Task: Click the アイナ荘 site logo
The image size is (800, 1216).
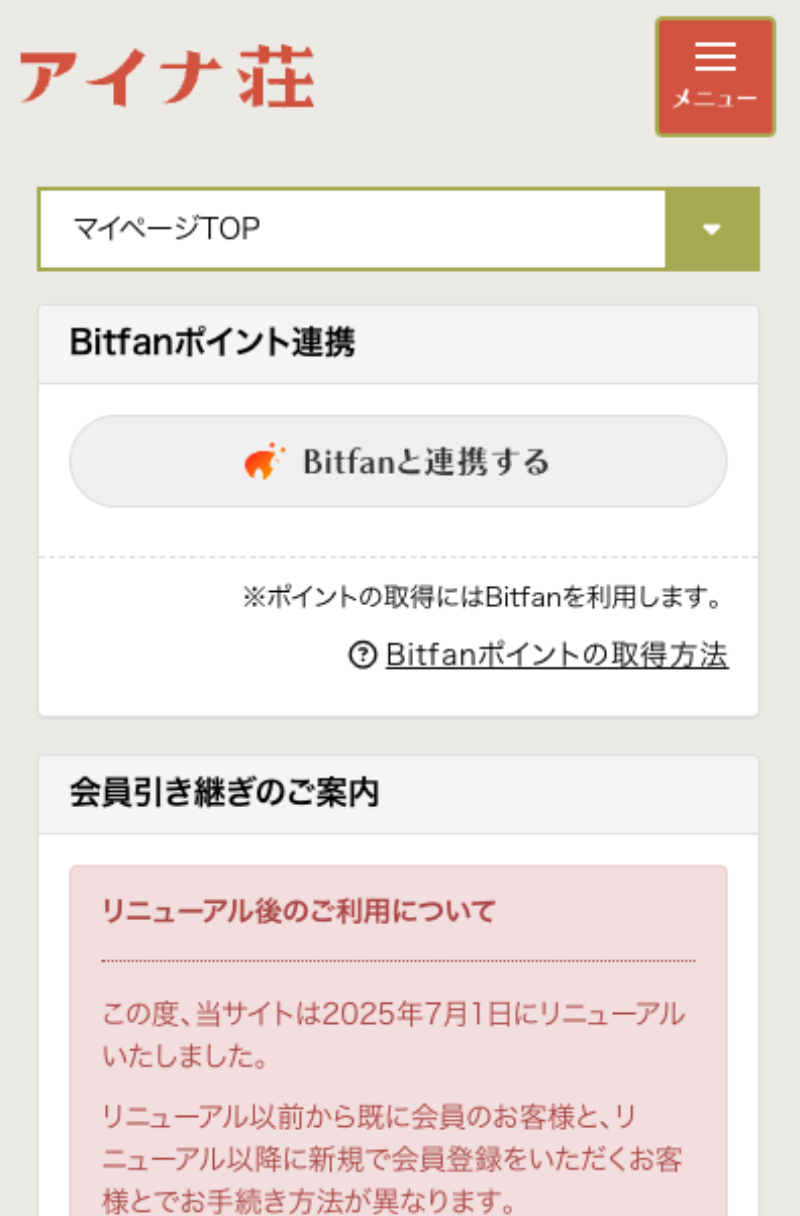Action: 167,77
